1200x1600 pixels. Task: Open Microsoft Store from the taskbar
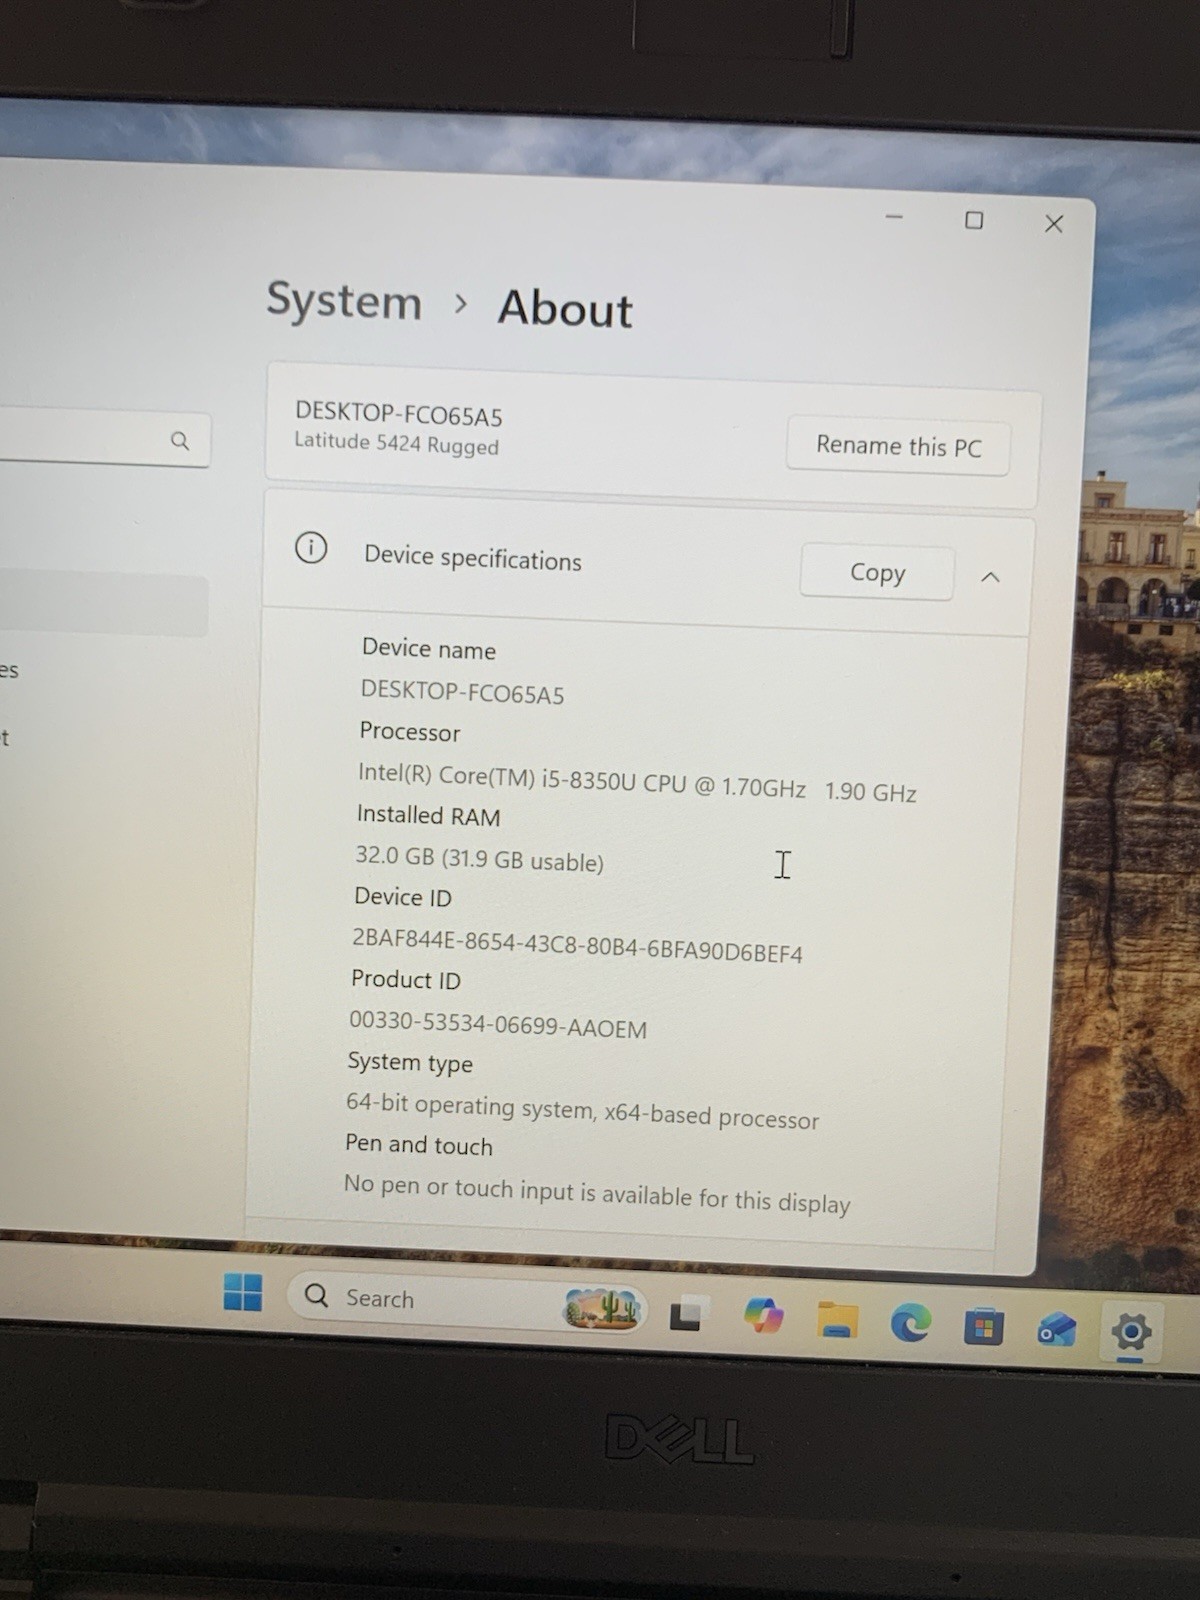click(983, 1327)
